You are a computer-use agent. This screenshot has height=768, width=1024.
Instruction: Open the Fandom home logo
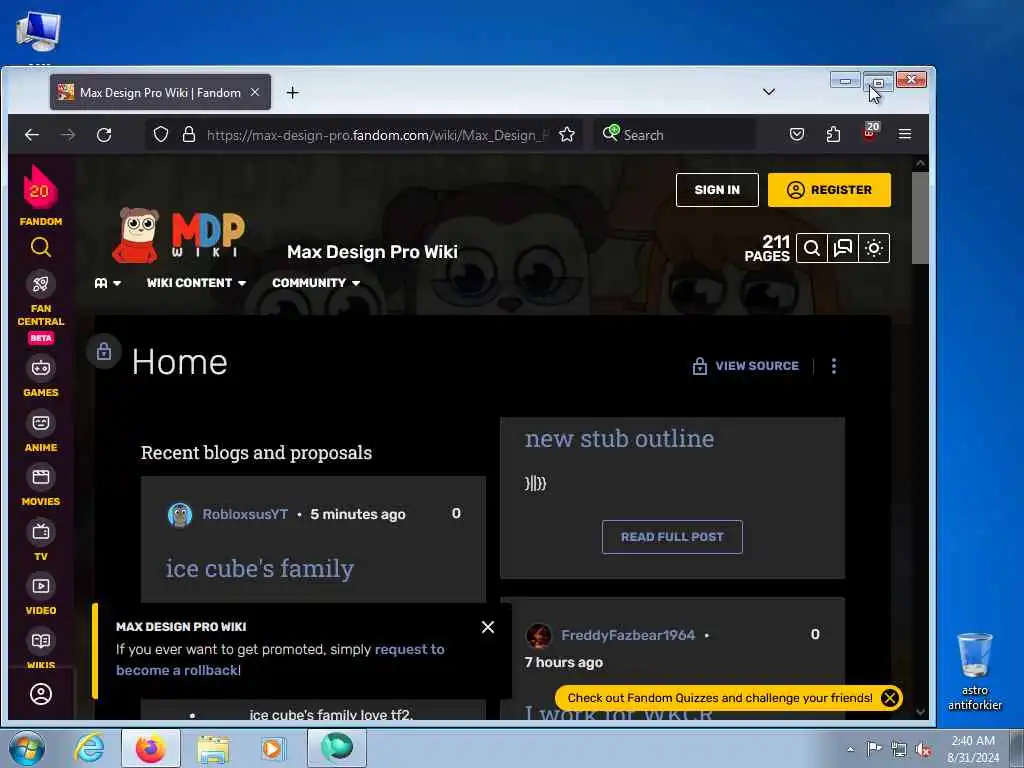pos(40,195)
